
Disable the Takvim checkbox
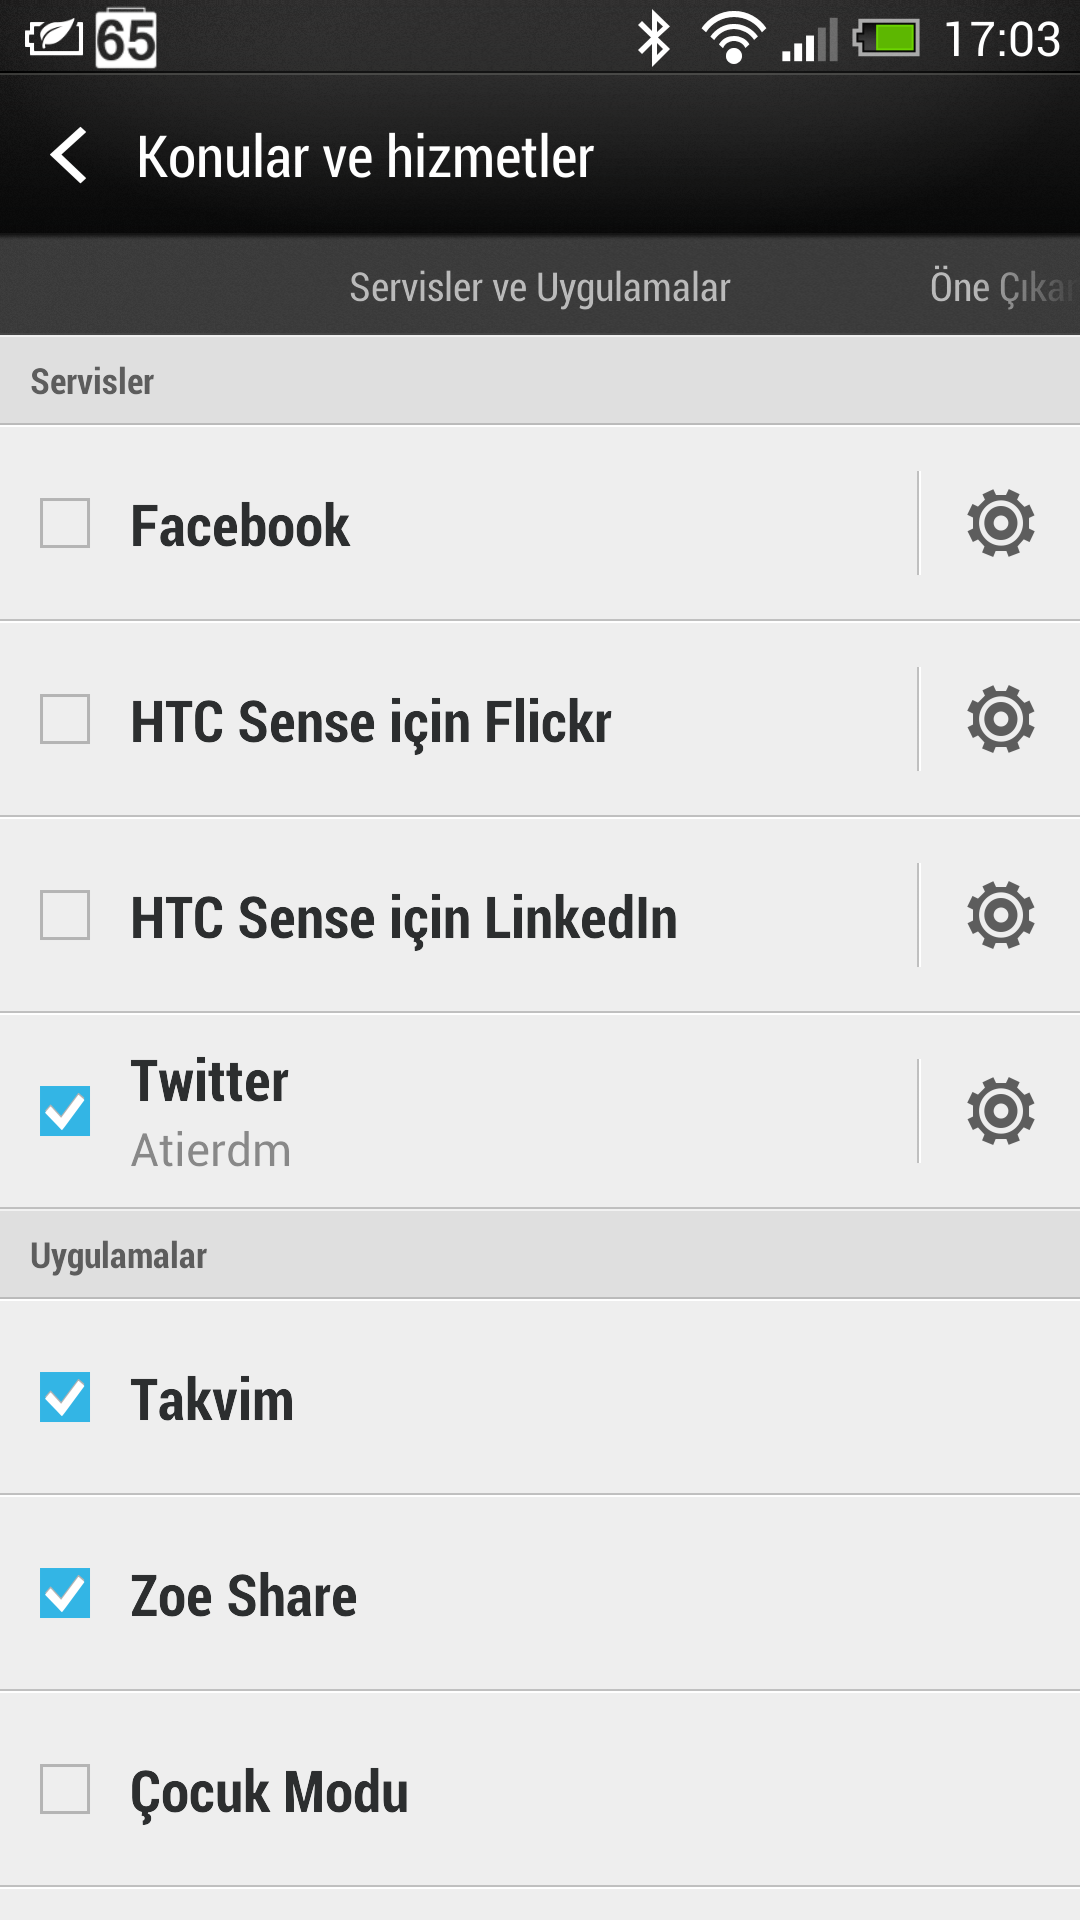(x=65, y=1397)
